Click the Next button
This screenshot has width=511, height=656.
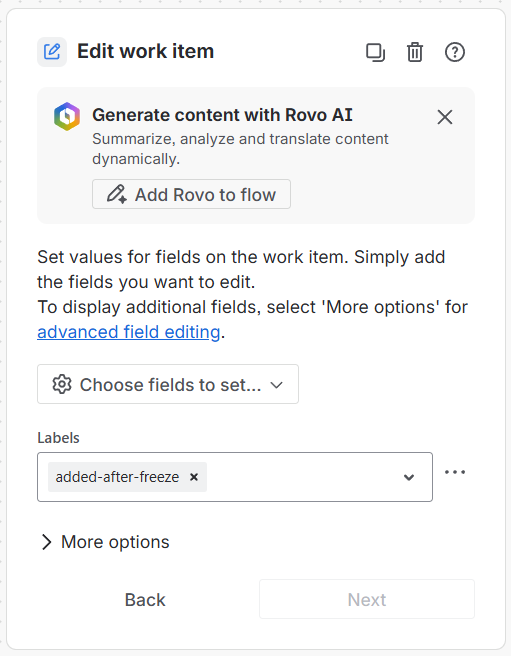367,600
